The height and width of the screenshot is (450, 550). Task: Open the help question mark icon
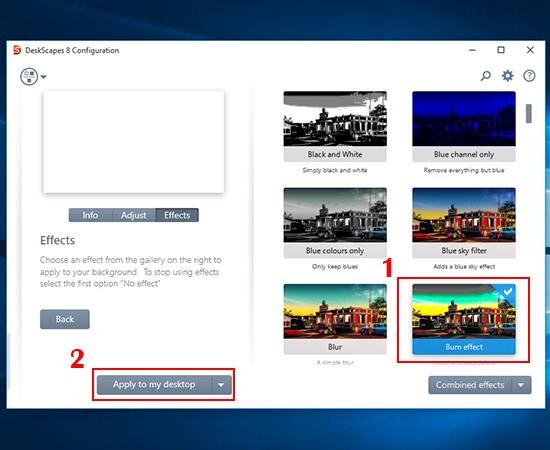529,76
